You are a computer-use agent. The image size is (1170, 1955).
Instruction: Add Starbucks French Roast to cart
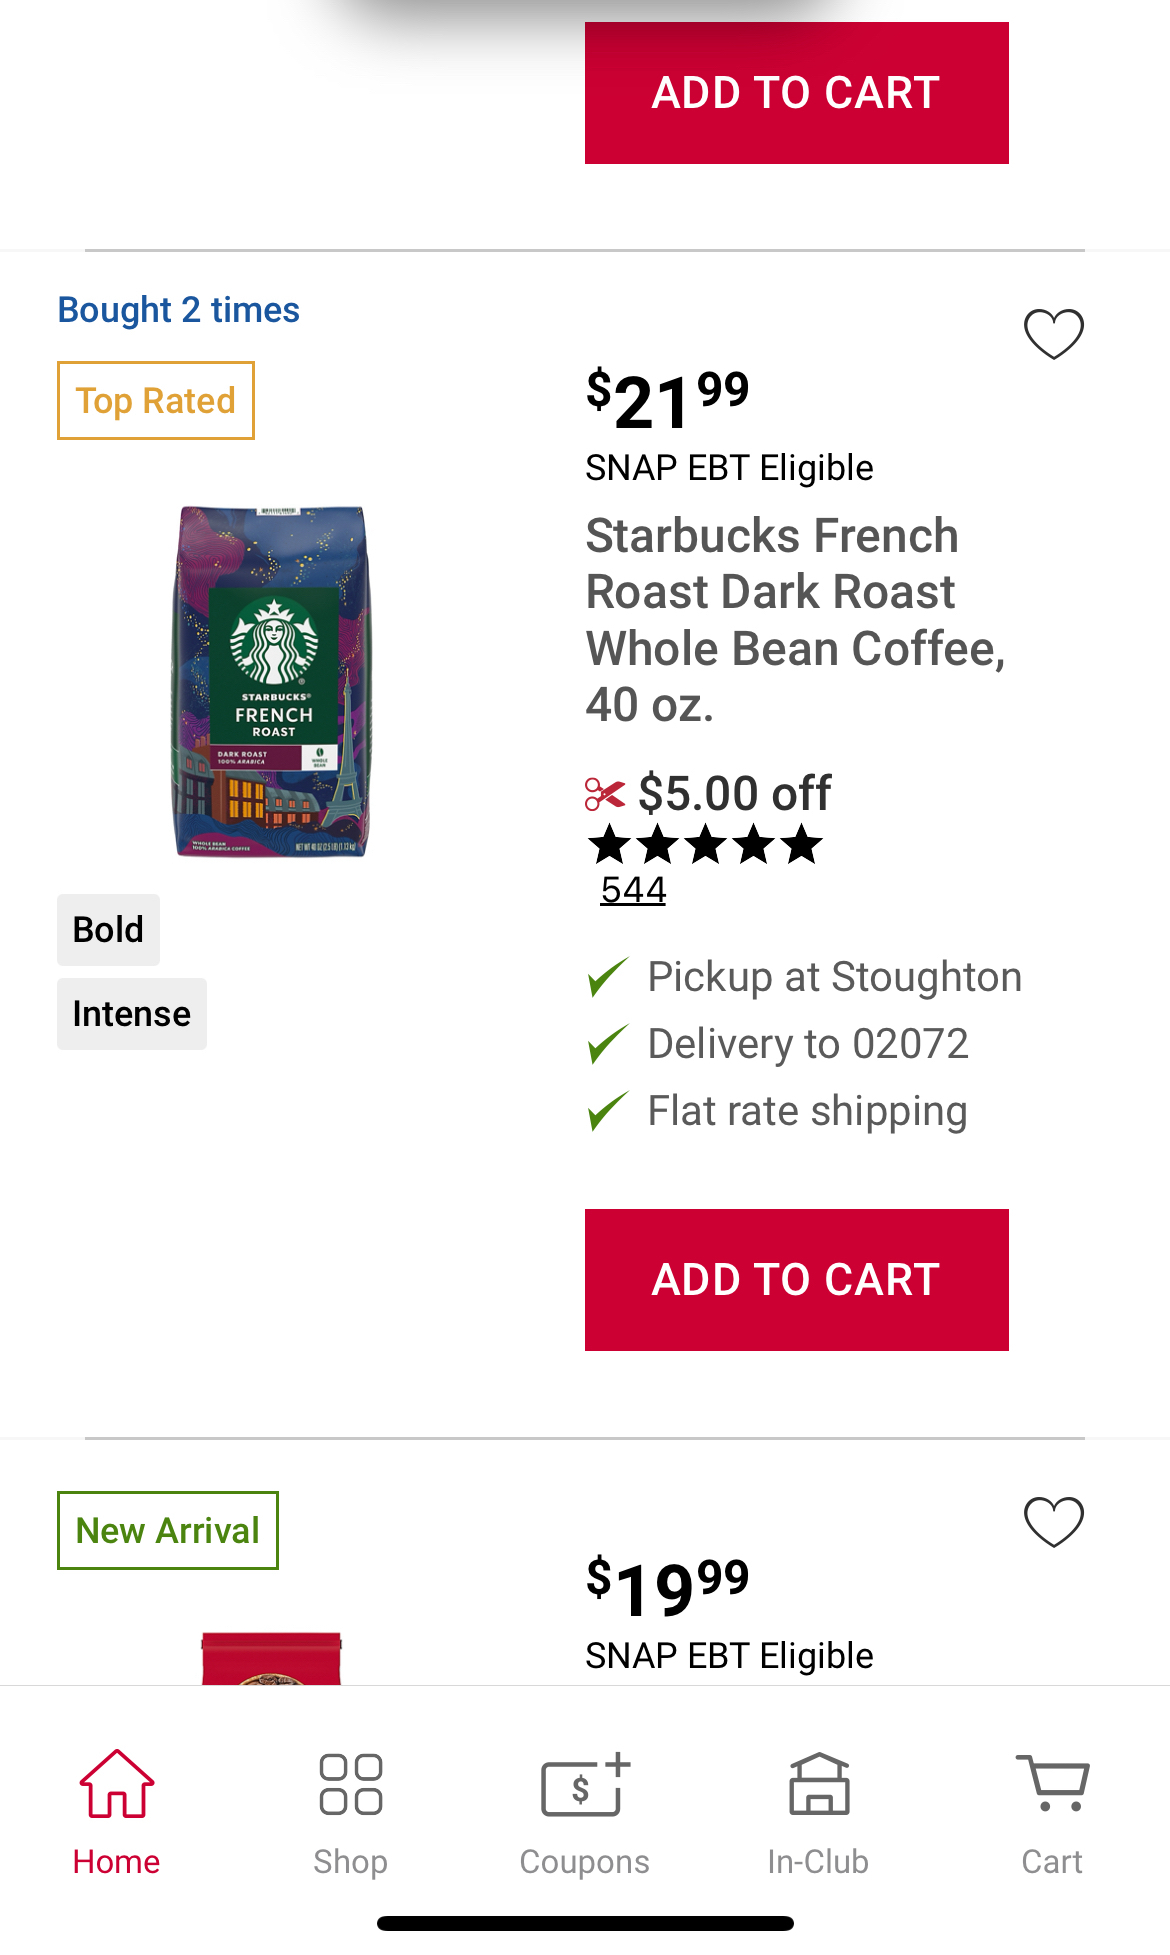[796, 1279]
